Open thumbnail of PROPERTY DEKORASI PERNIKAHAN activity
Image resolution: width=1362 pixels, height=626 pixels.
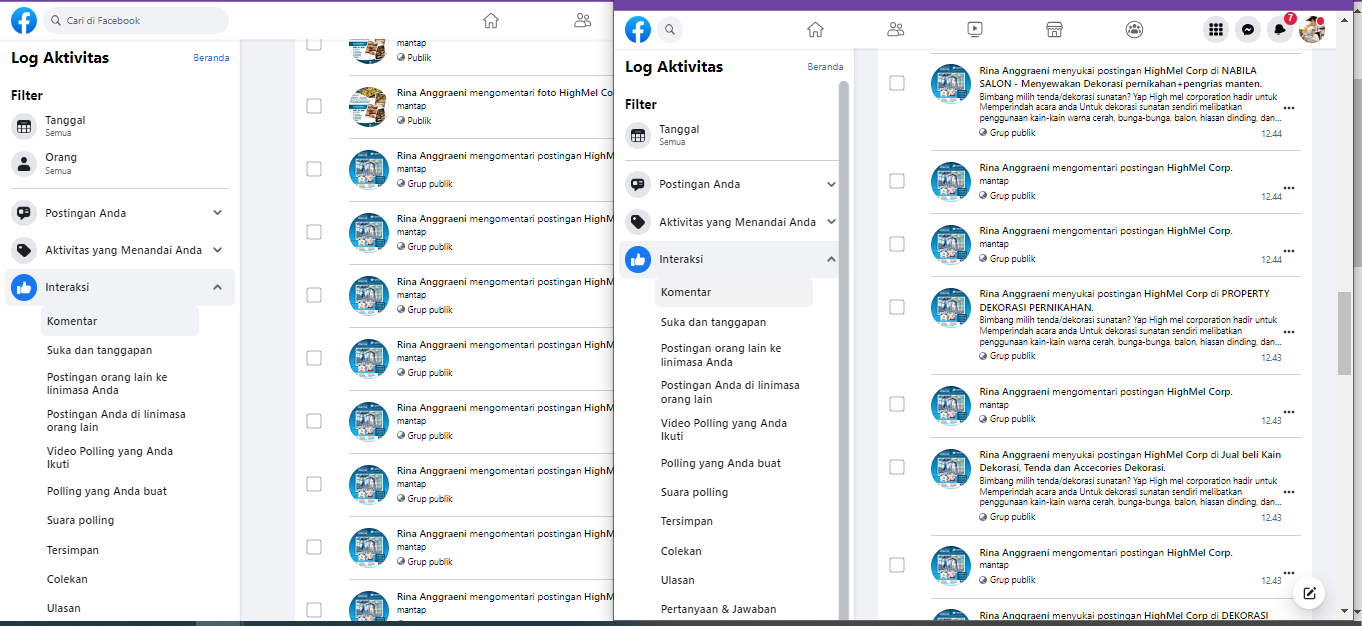click(x=951, y=307)
